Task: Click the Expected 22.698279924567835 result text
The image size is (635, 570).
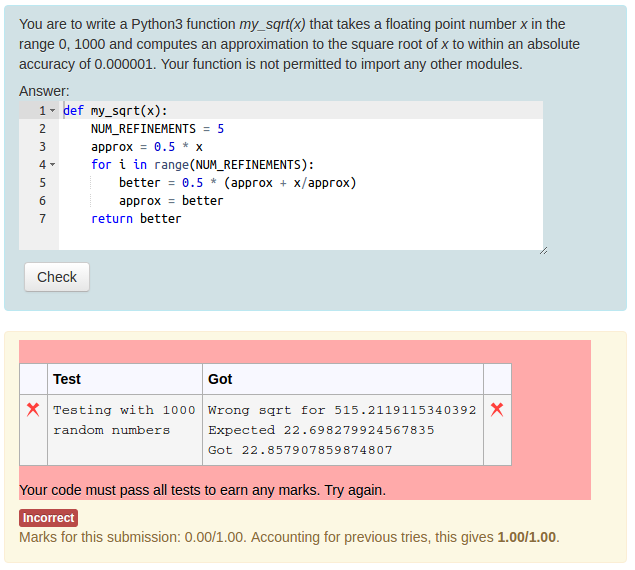Action: (x=321, y=430)
